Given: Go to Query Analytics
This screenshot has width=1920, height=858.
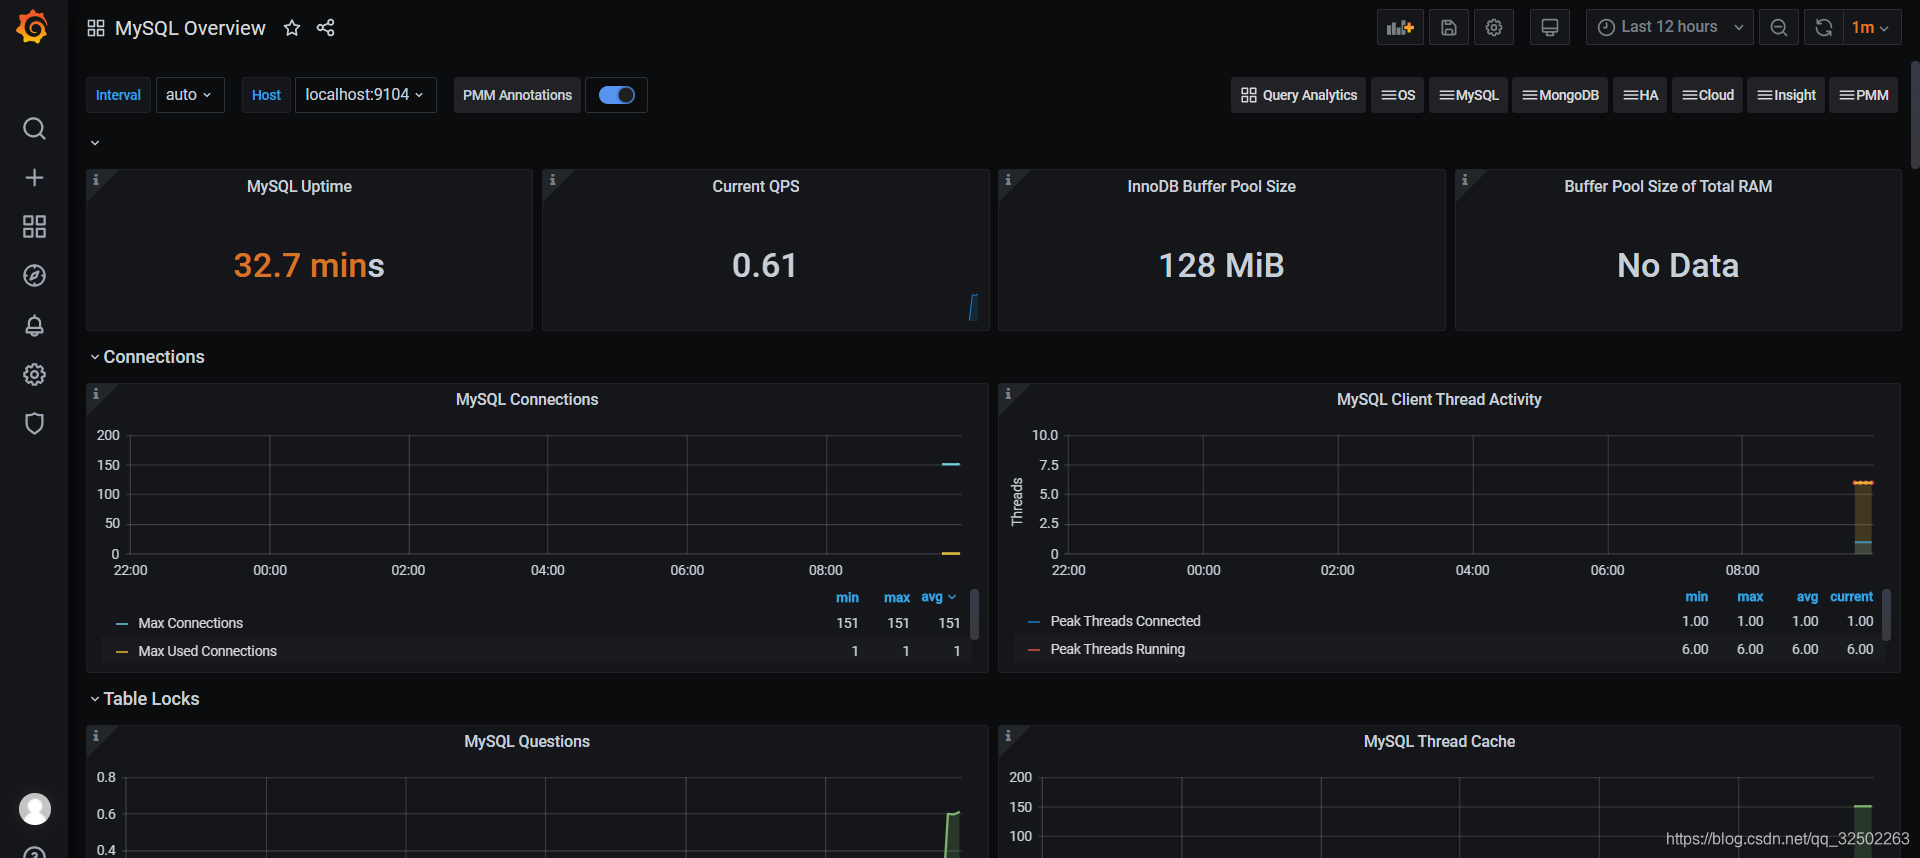Looking at the screenshot, I should pos(1298,95).
